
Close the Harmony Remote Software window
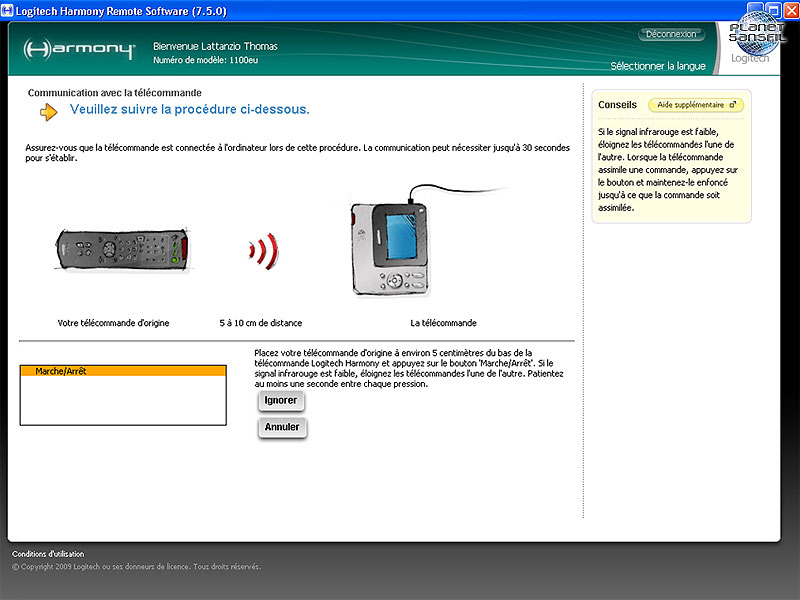click(x=791, y=10)
